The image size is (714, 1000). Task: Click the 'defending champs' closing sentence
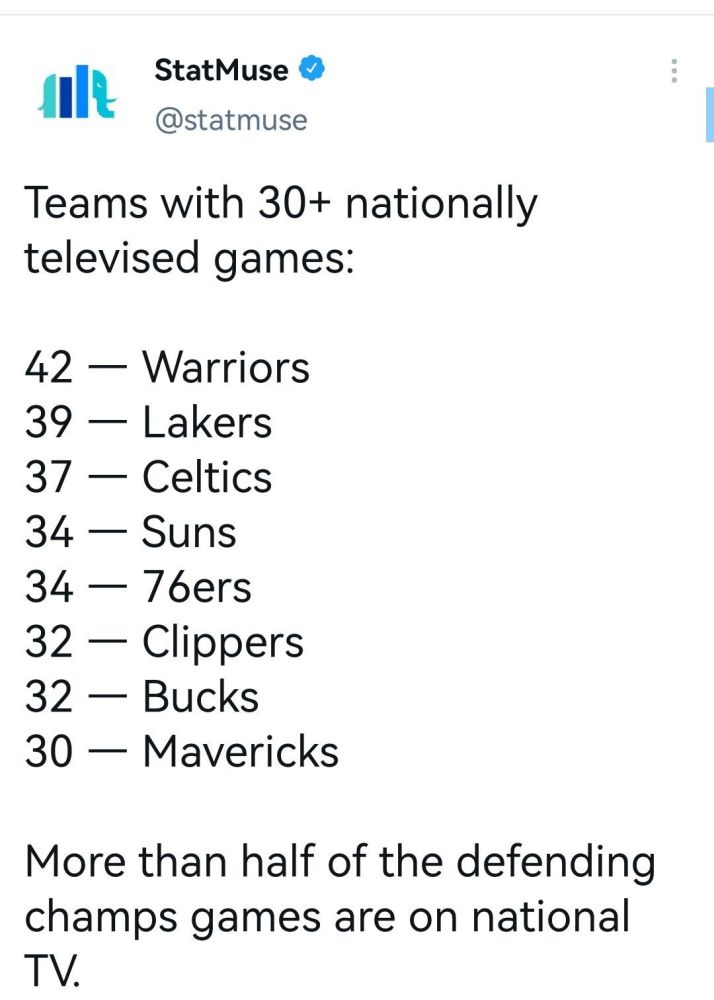coord(340,916)
